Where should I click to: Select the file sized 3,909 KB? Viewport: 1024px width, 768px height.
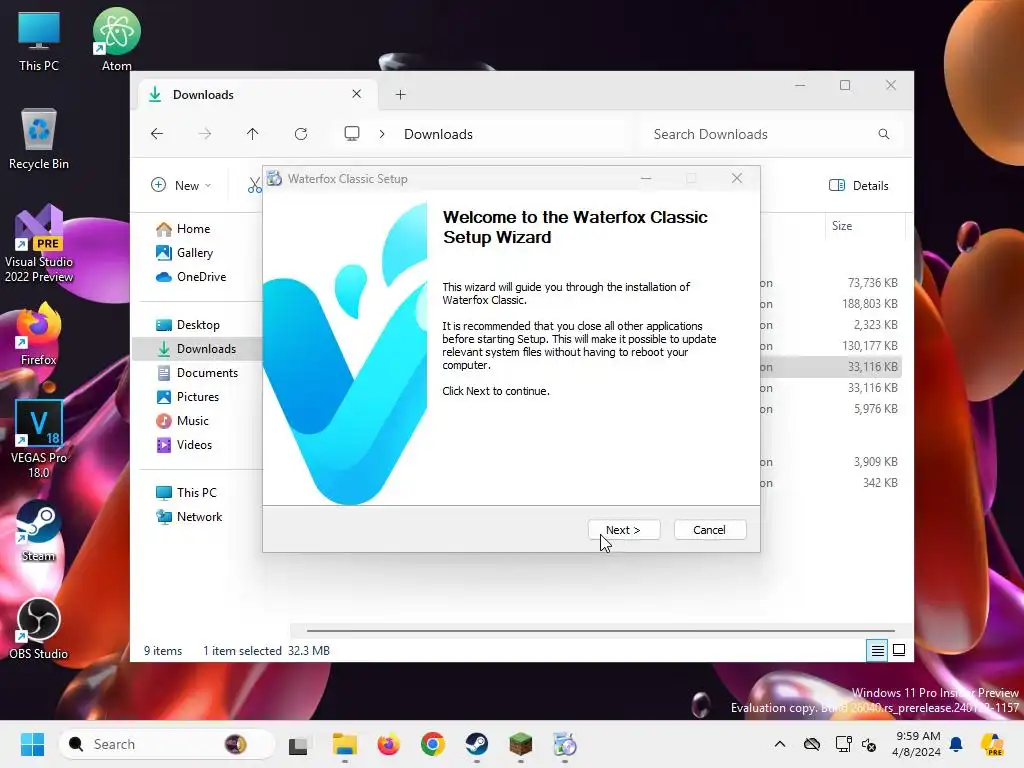(x=875, y=462)
